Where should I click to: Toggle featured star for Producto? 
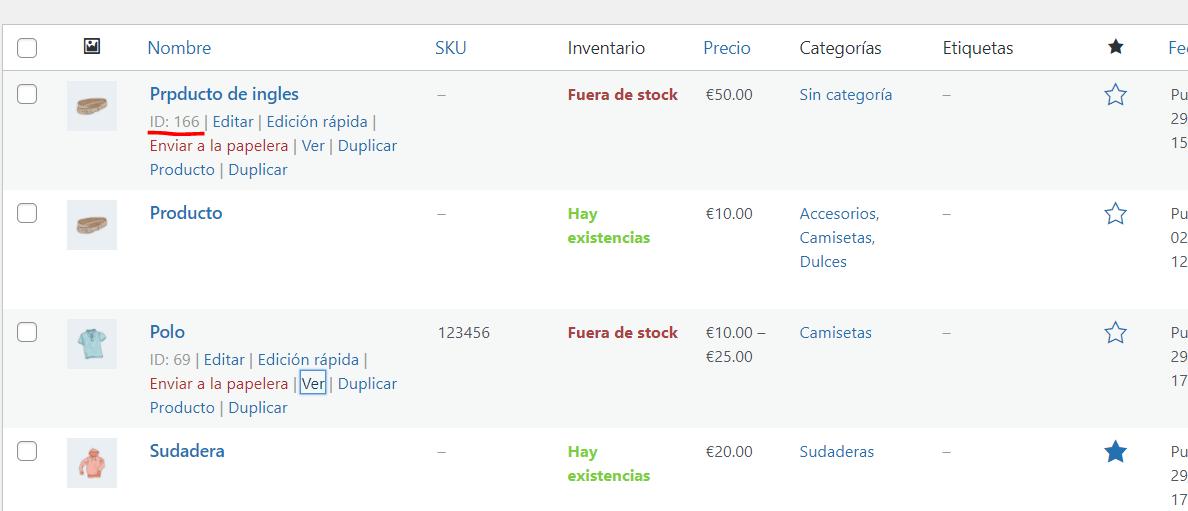[1115, 214]
